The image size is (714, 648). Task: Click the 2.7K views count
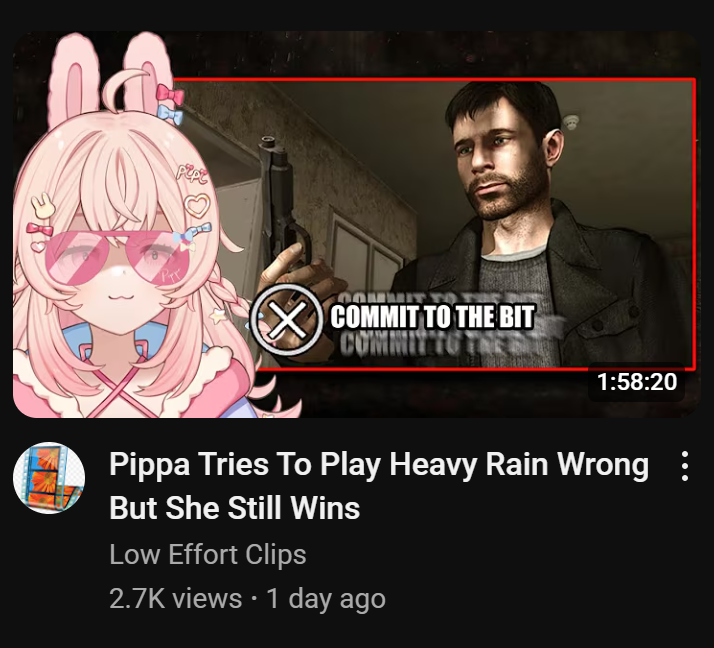point(176,598)
